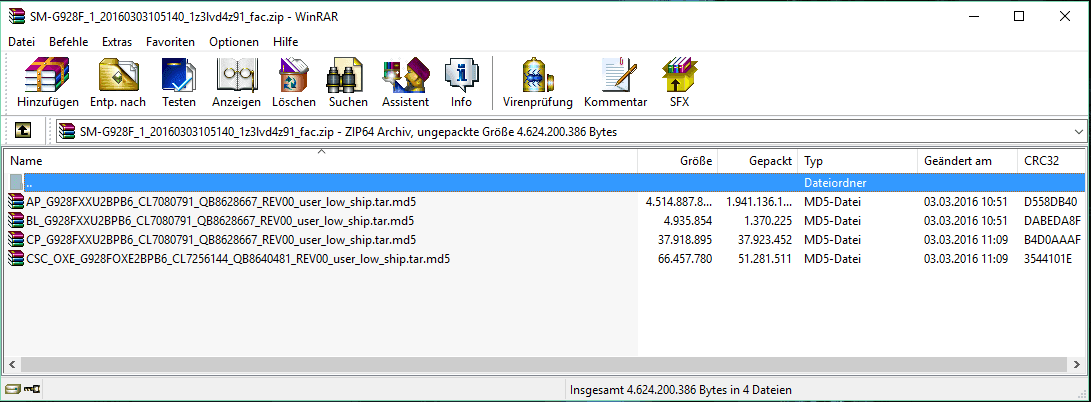
Task: Click CRC32 value 3544101E
Action: pos(1049,259)
